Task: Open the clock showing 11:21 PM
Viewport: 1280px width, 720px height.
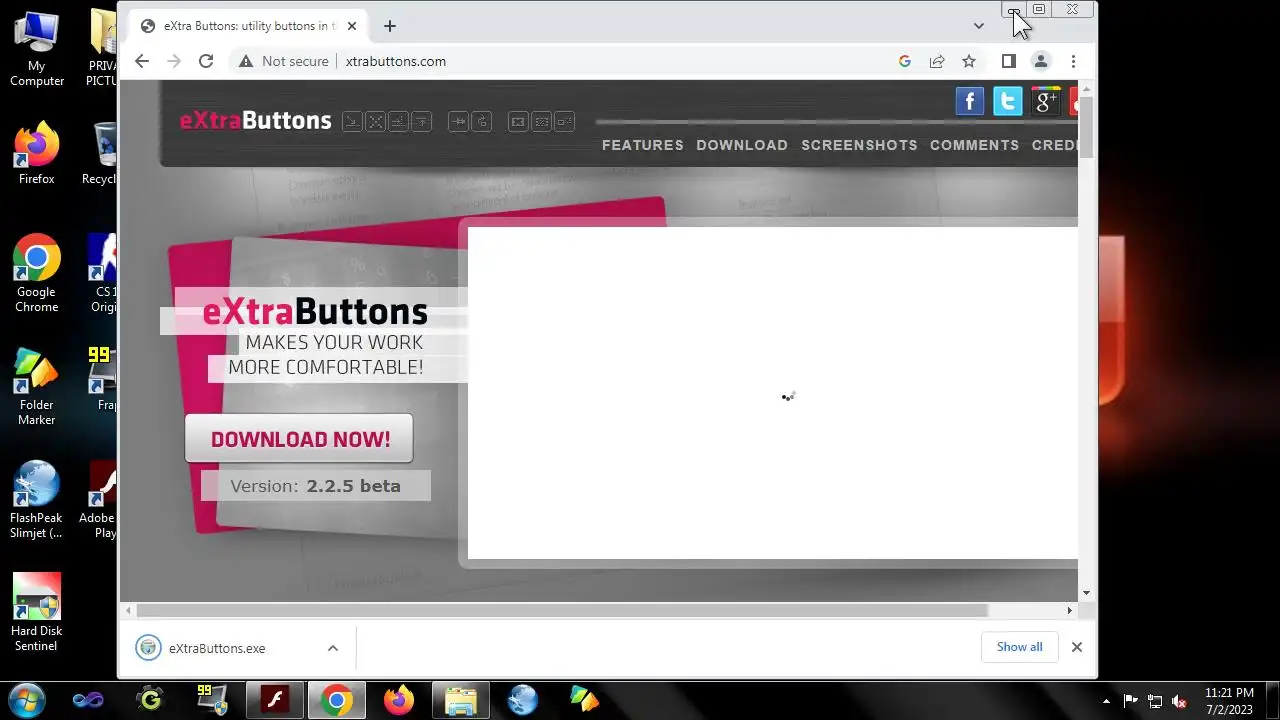Action: pos(1229,701)
